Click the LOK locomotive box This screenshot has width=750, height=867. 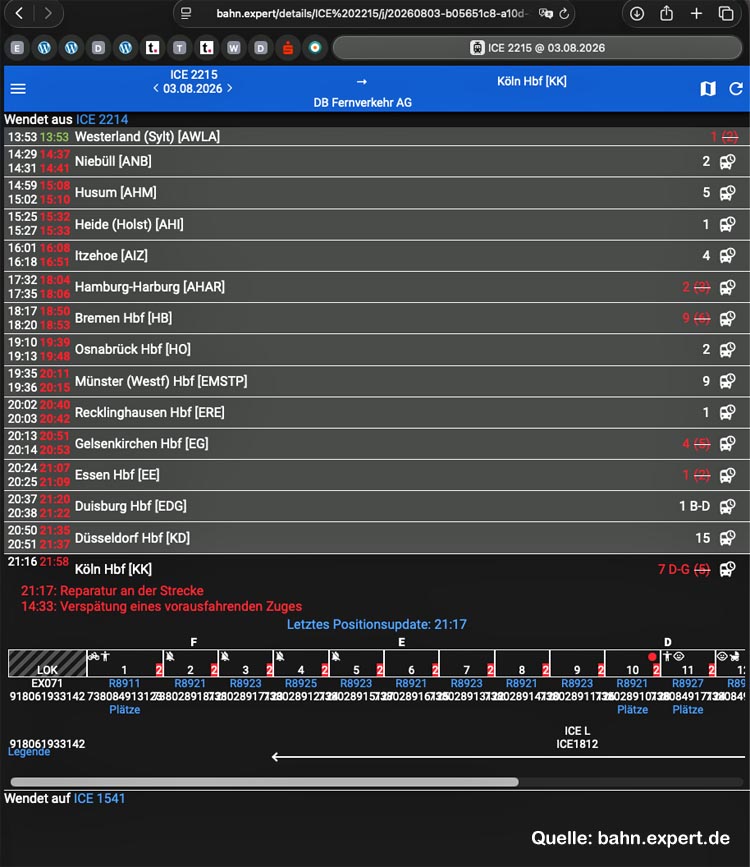point(48,664)
